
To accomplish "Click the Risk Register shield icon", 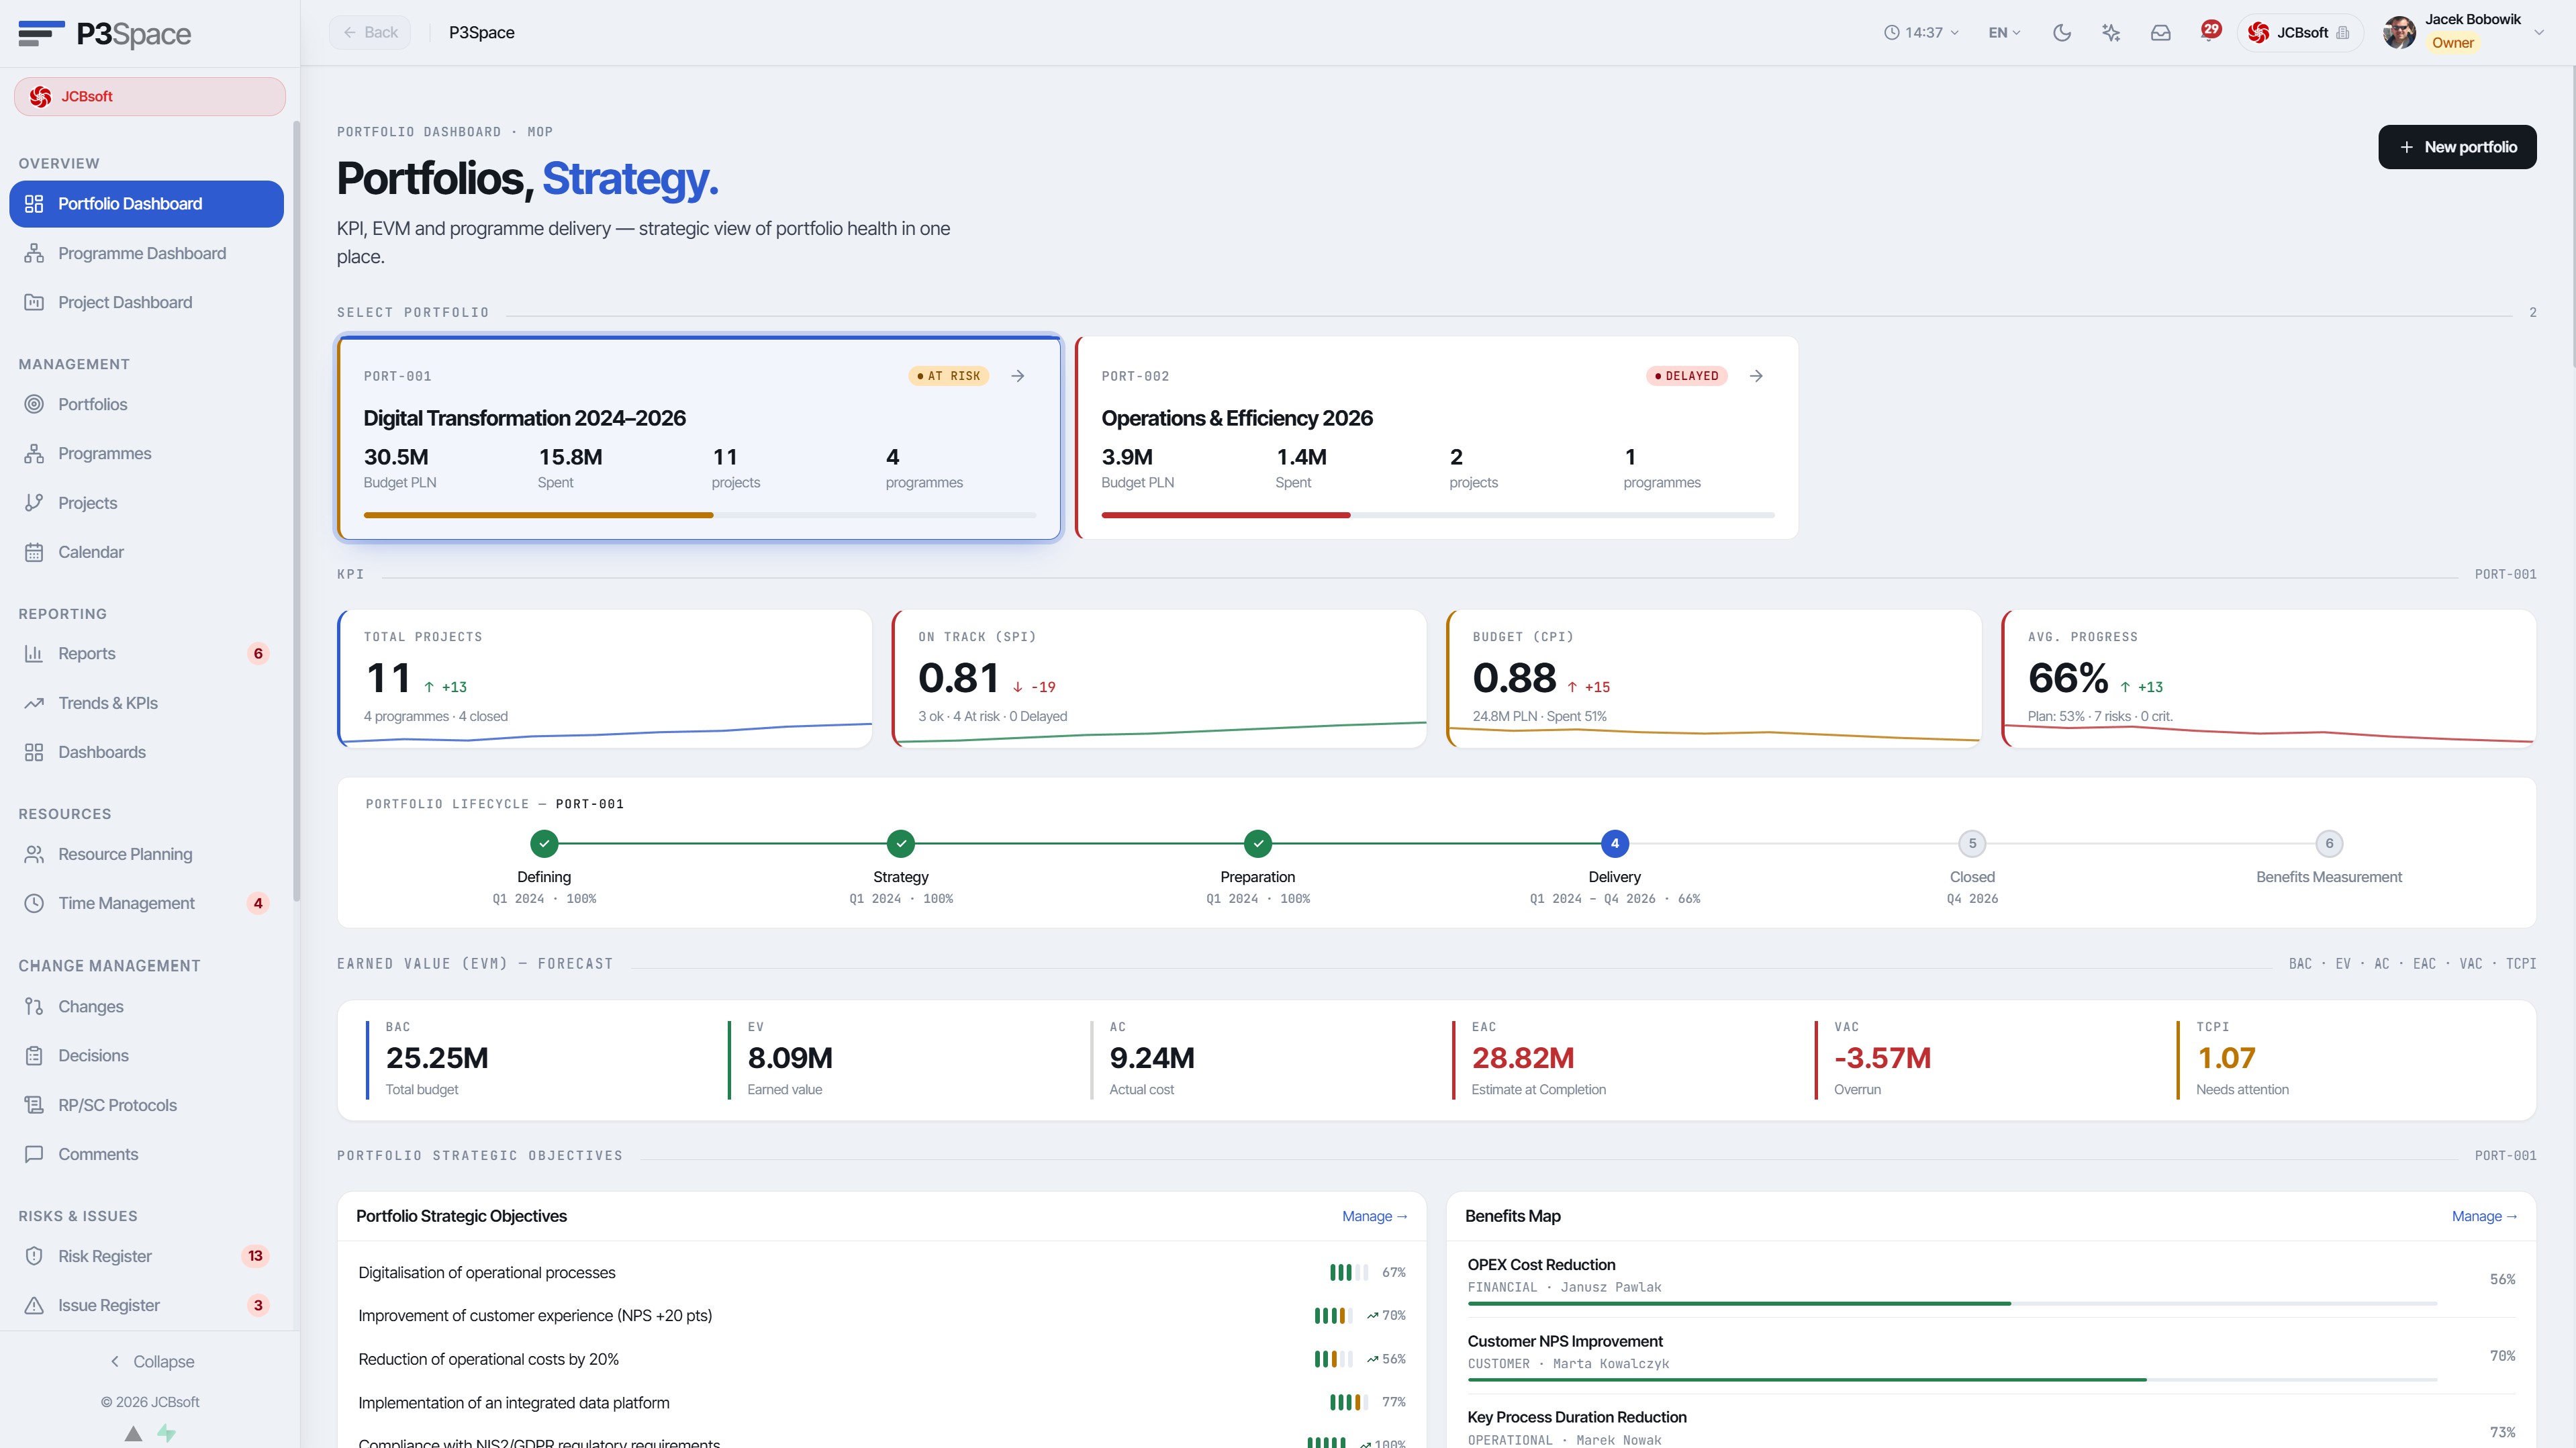I will pos(34,1256).
